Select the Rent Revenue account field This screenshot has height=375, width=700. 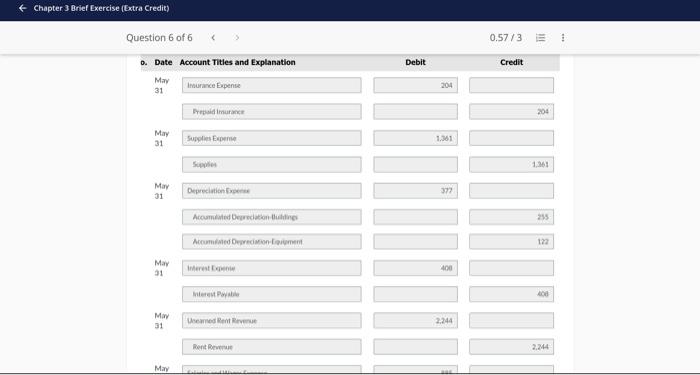[x=271, y=347]
